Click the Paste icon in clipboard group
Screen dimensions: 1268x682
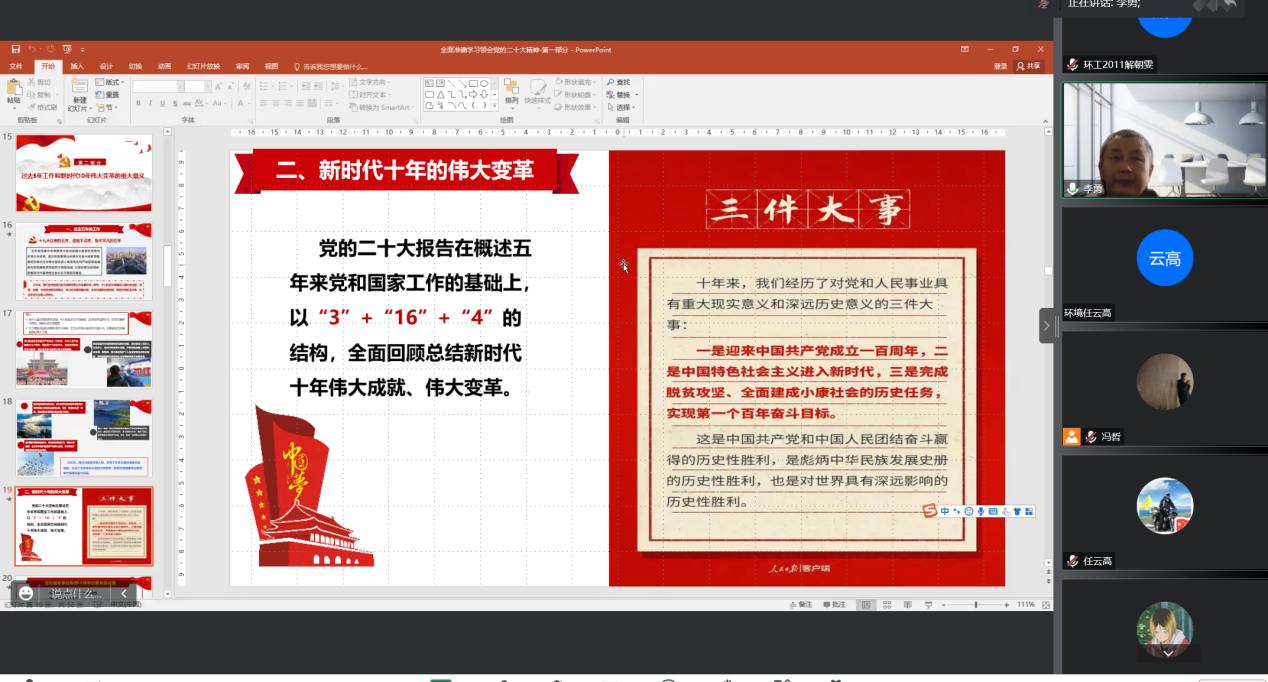click(x=14, y=90)
